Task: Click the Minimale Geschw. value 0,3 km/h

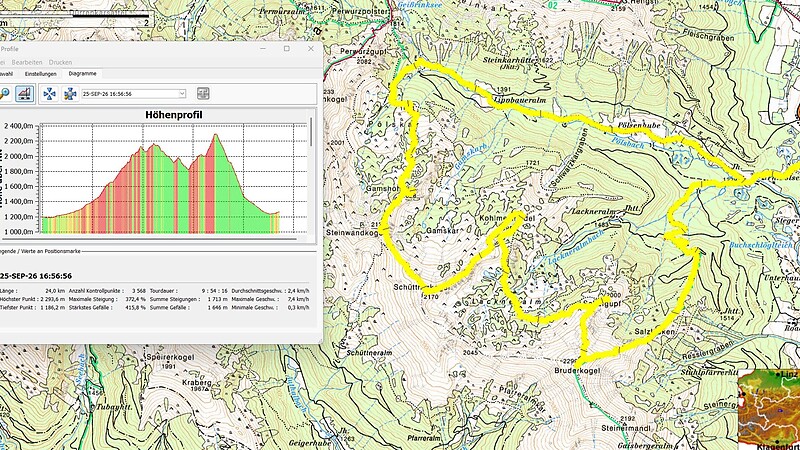Action: tap(299, 308)
